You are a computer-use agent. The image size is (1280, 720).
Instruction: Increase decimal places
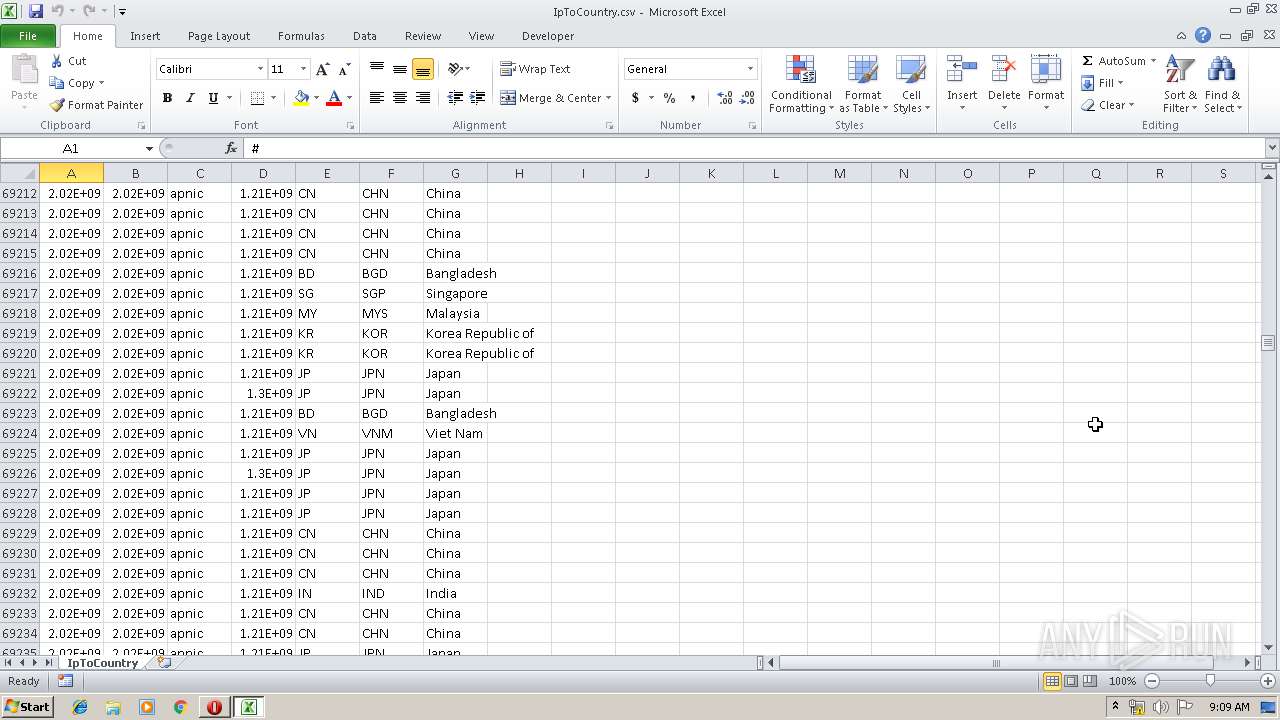(724, 98)
